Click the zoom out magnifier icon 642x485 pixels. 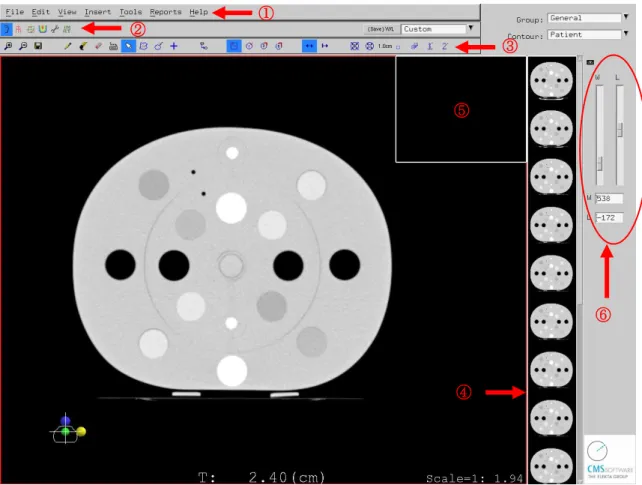point(23,46)
